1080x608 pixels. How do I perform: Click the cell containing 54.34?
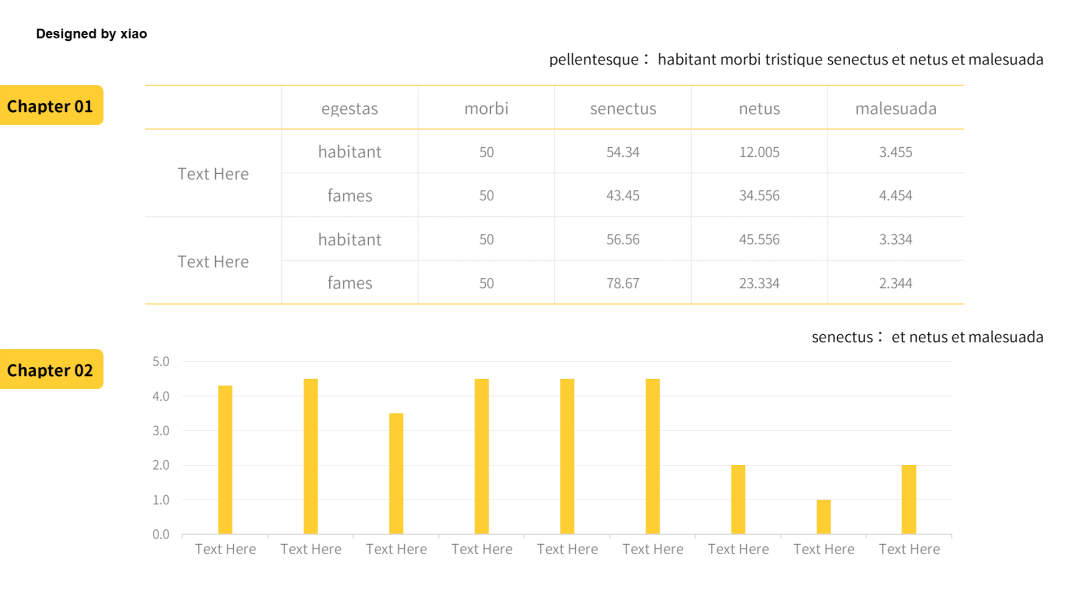(623, 151)
